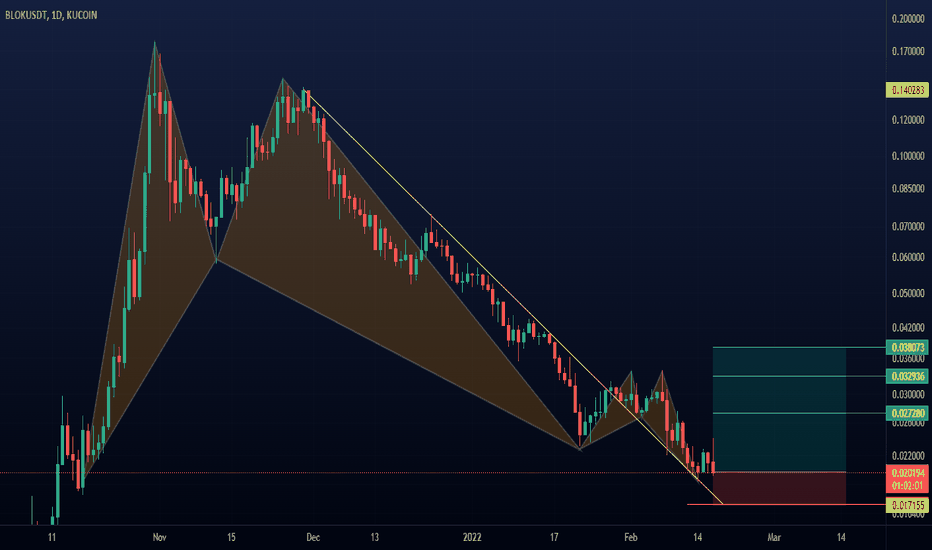Select the yellow descending trendline
Screen dimensions: 932x550
513,297
